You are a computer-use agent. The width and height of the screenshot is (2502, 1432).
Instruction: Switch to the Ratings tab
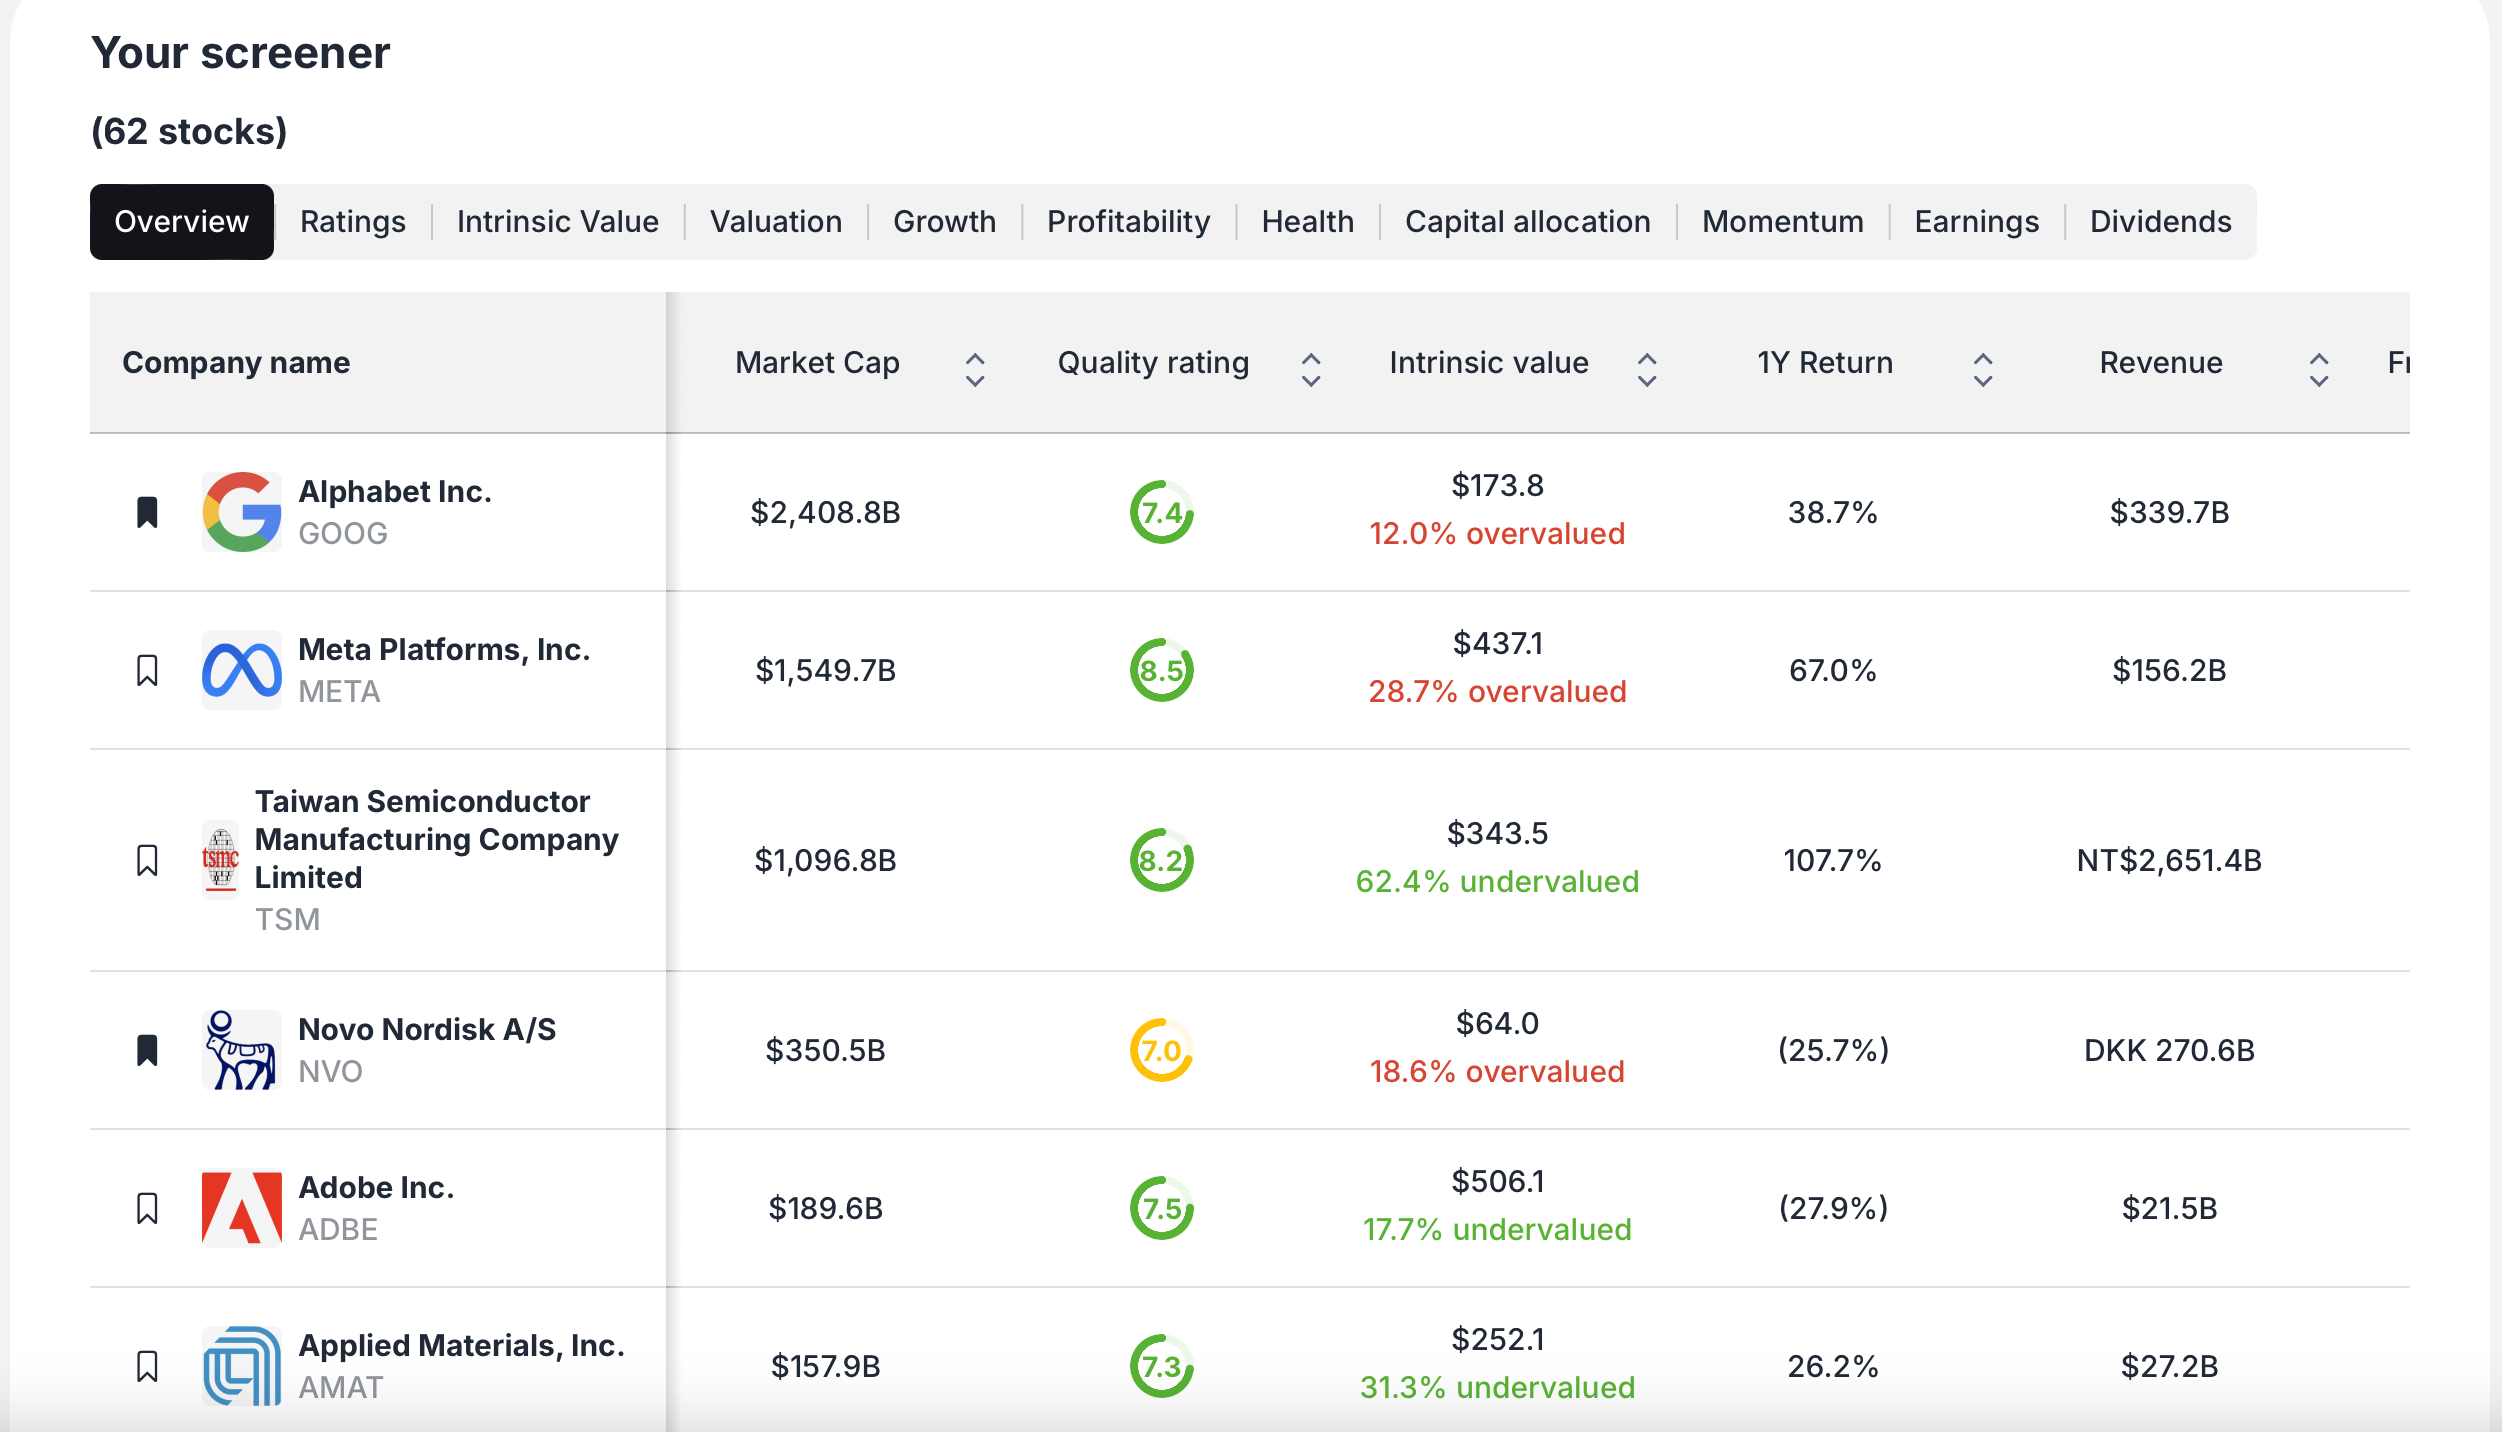[x=352, y=221]
